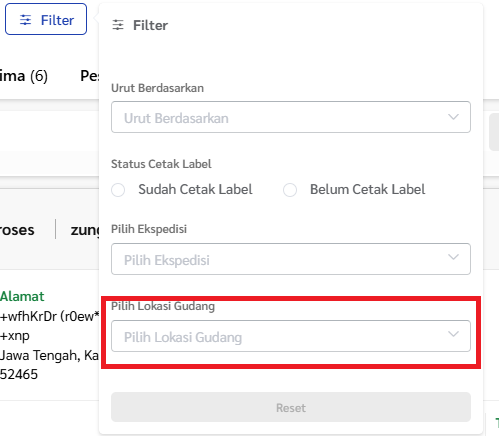This screenshot has width=499, height=436.
Task: Click the Sudah Cetak Label text
Action: tap(195, 189)
